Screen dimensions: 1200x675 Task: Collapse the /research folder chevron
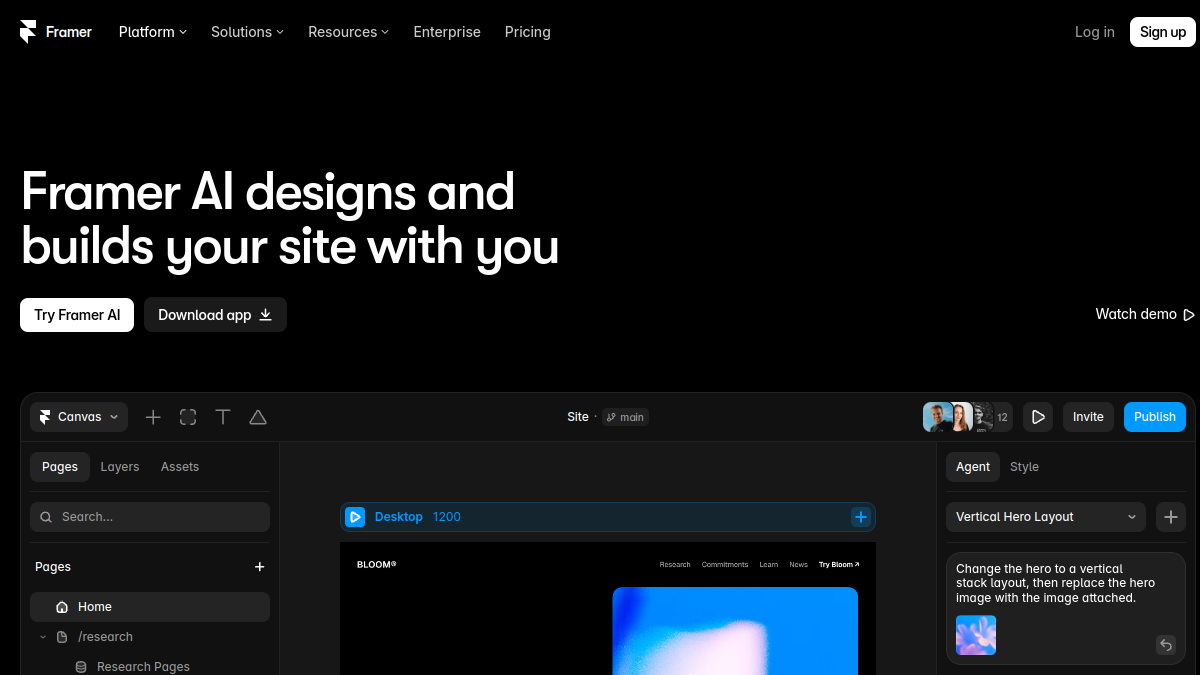point(43,637)
